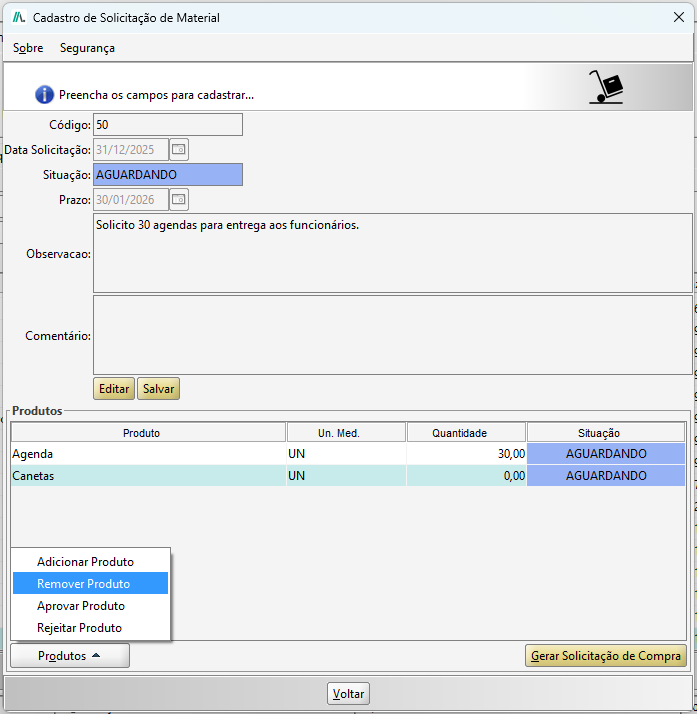
Task: Click the AGUARDANDO status for Canetas
Action: (x=606, y=476)
